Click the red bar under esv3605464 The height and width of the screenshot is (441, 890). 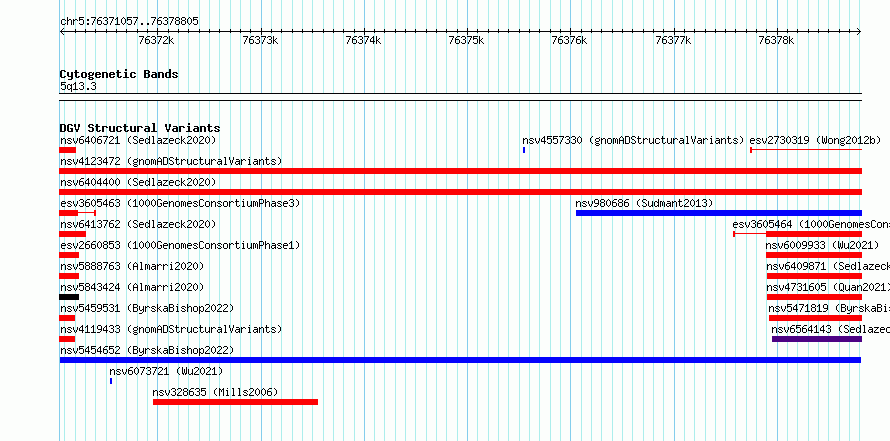(814, 234)
